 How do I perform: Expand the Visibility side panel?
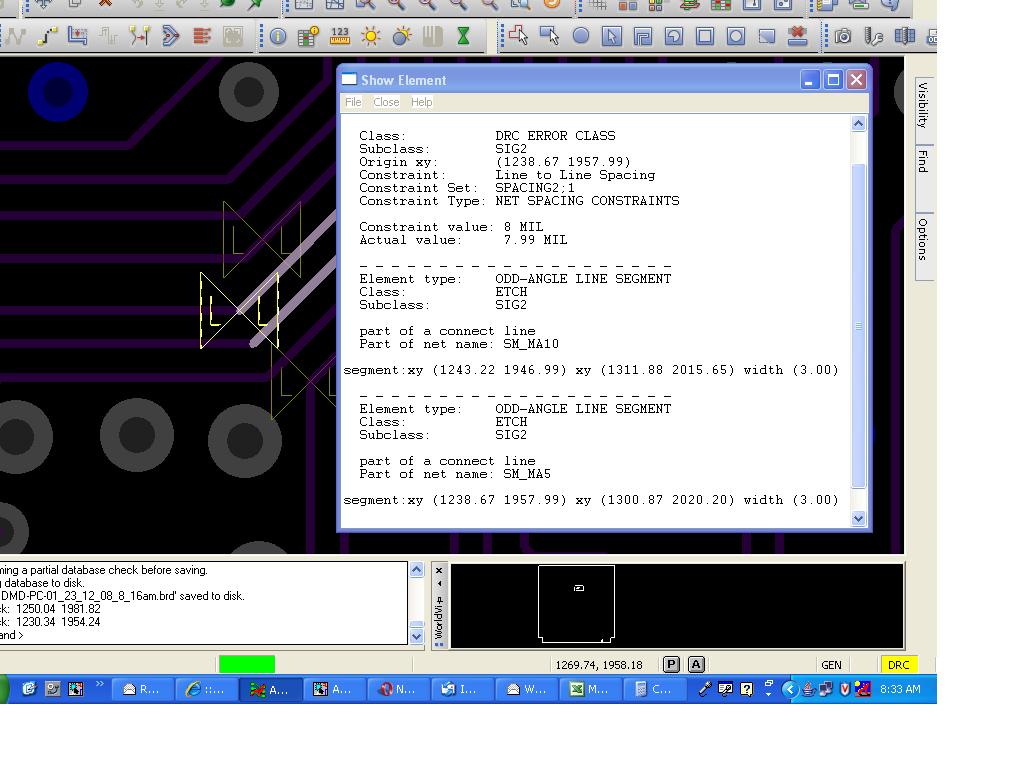[923, 104]
